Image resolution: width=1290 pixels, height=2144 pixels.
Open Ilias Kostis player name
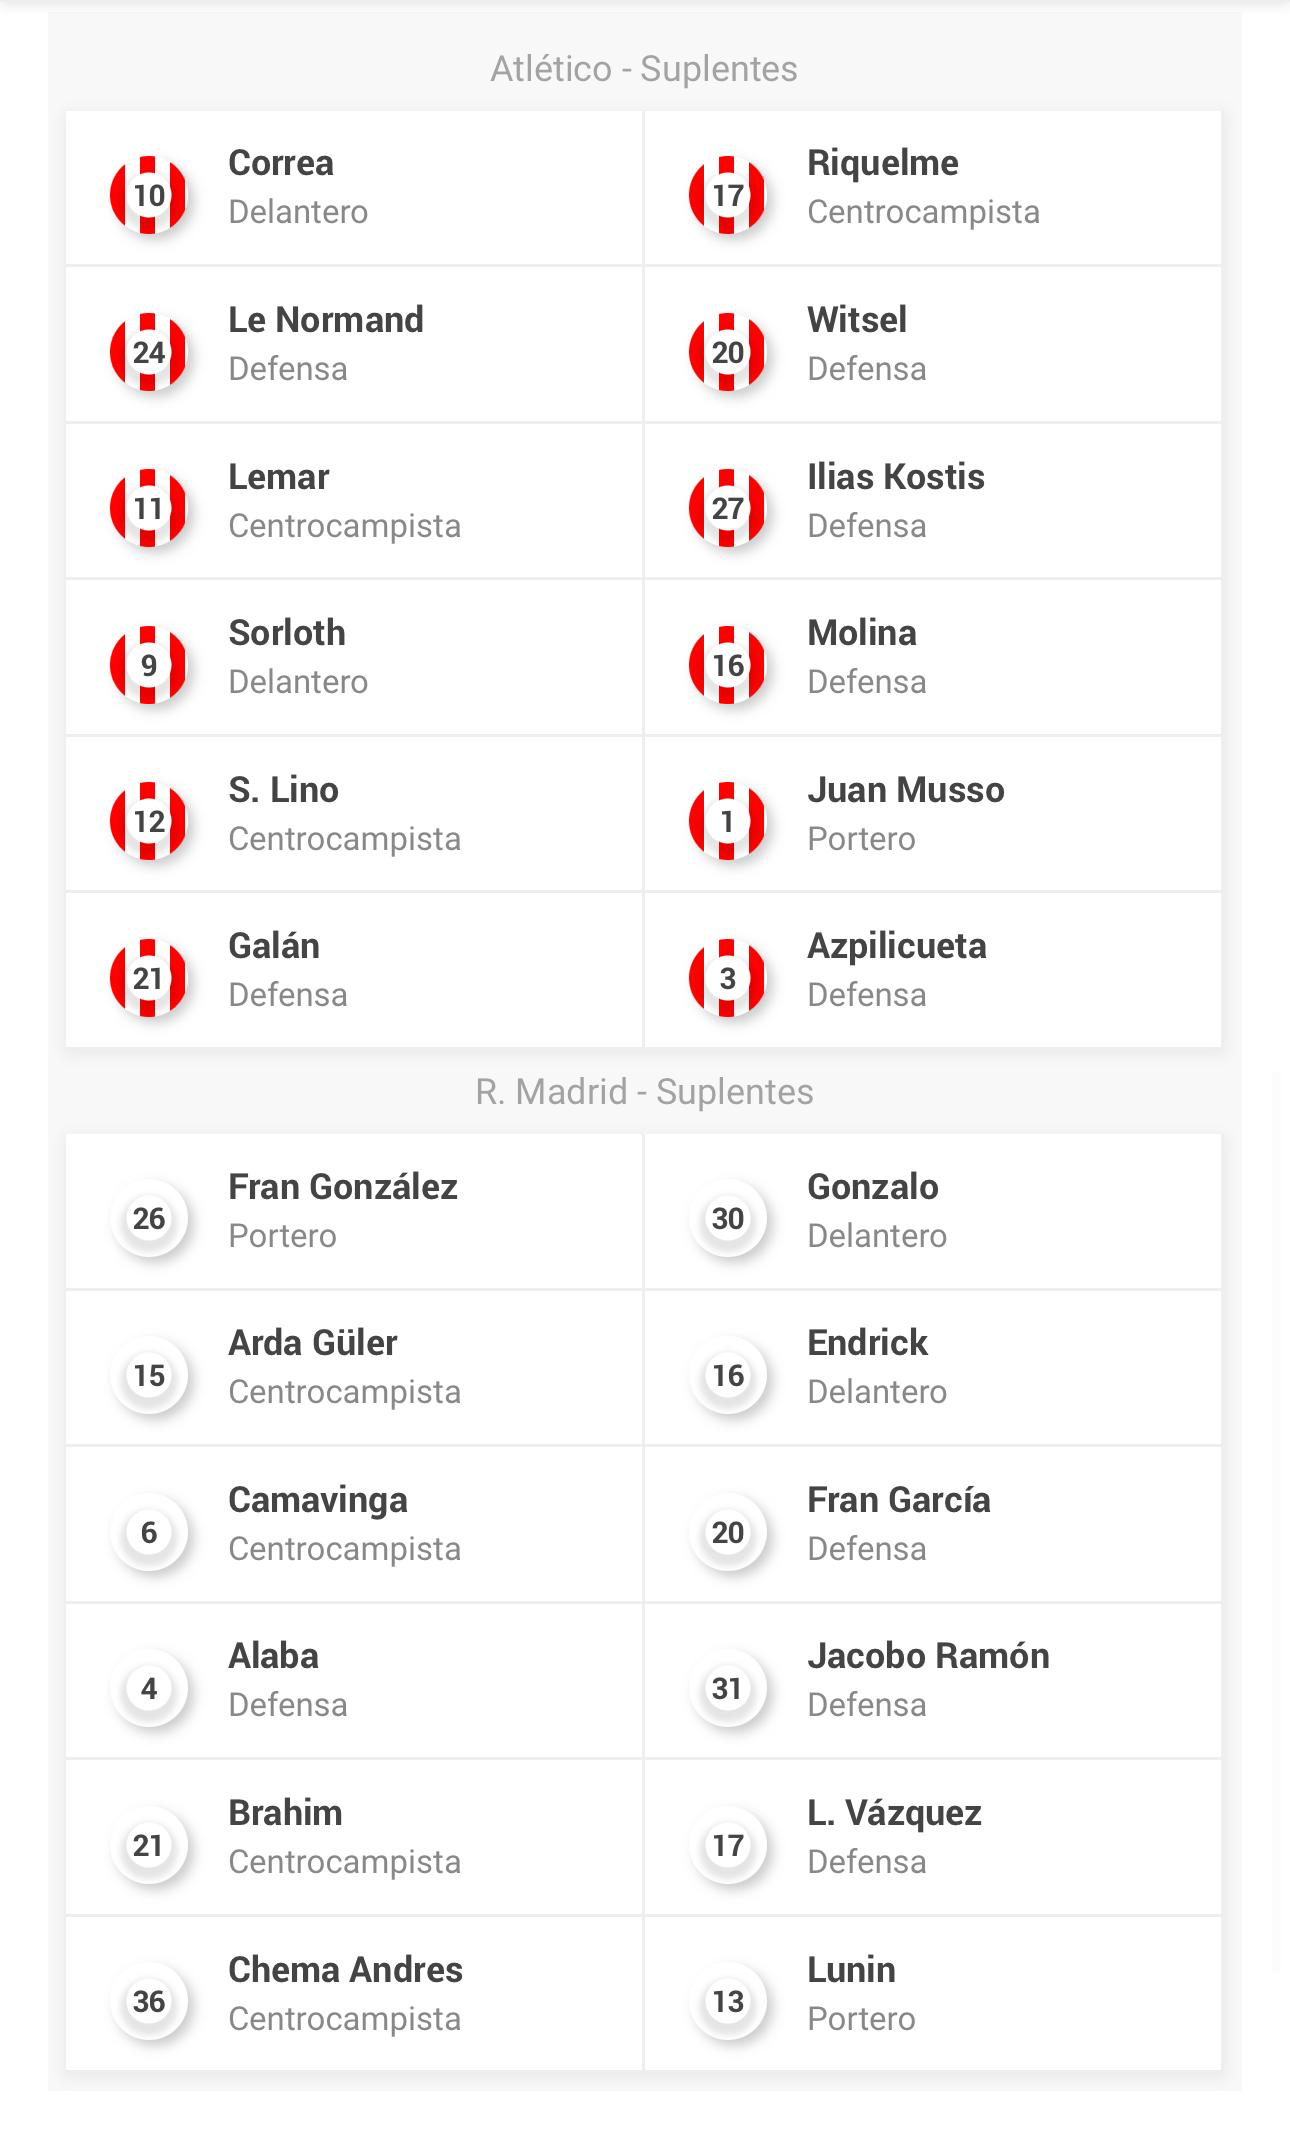[896, 477]
